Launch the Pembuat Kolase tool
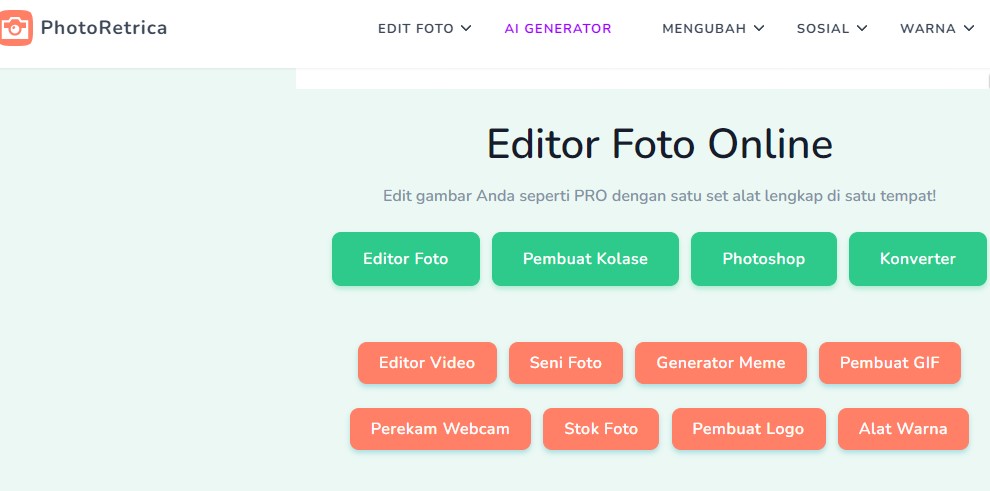Image resolution: width=990 pixels, height=491 pixels. tap(585, 259)
